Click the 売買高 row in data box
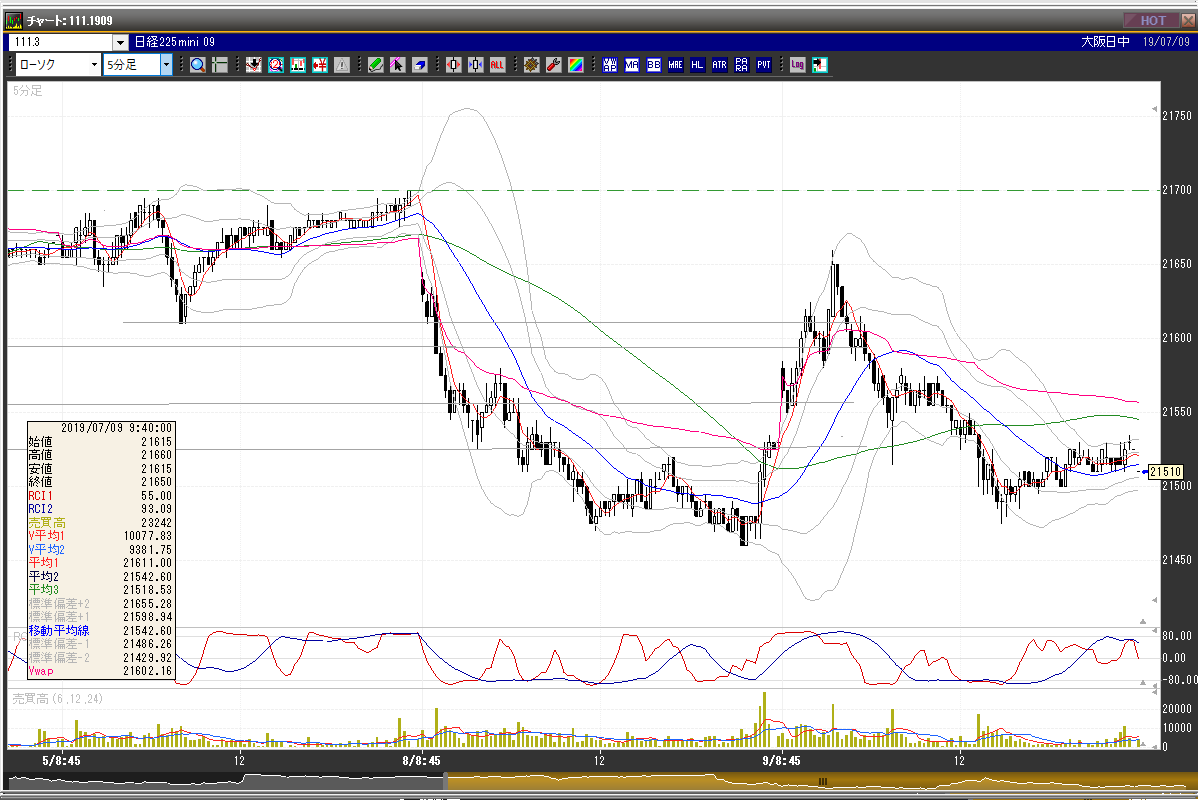 (x=101, y=523)
